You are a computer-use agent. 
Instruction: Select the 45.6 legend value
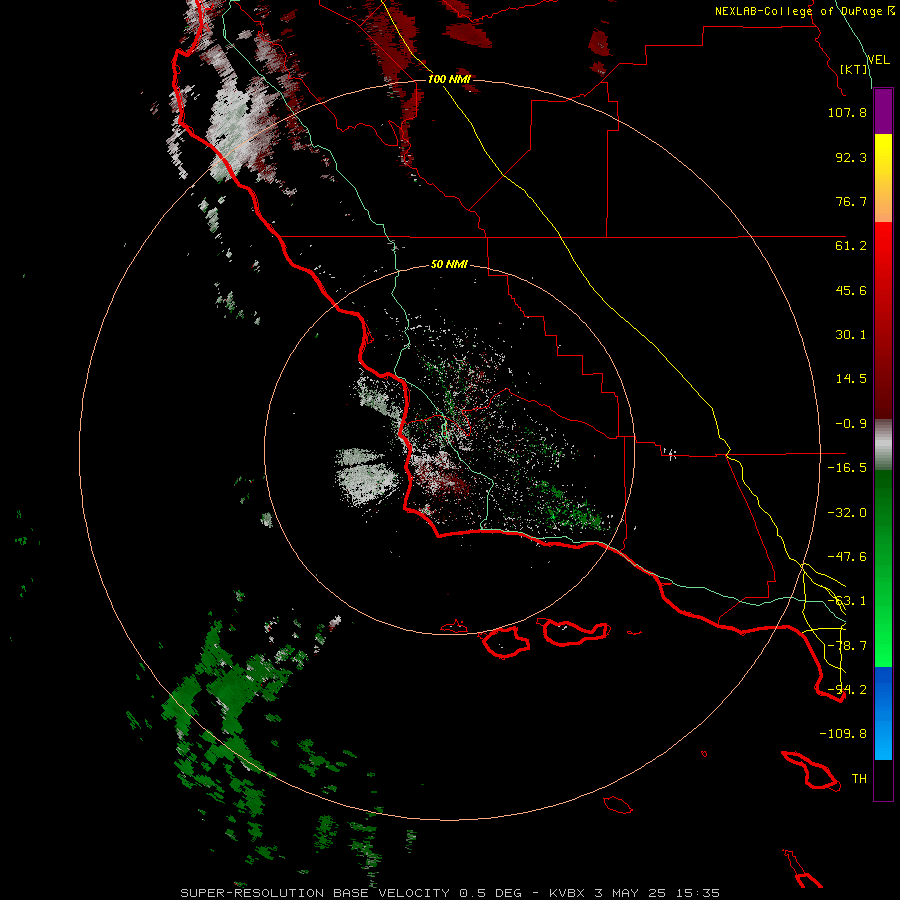pyautogui.click(x=851, y=290)
